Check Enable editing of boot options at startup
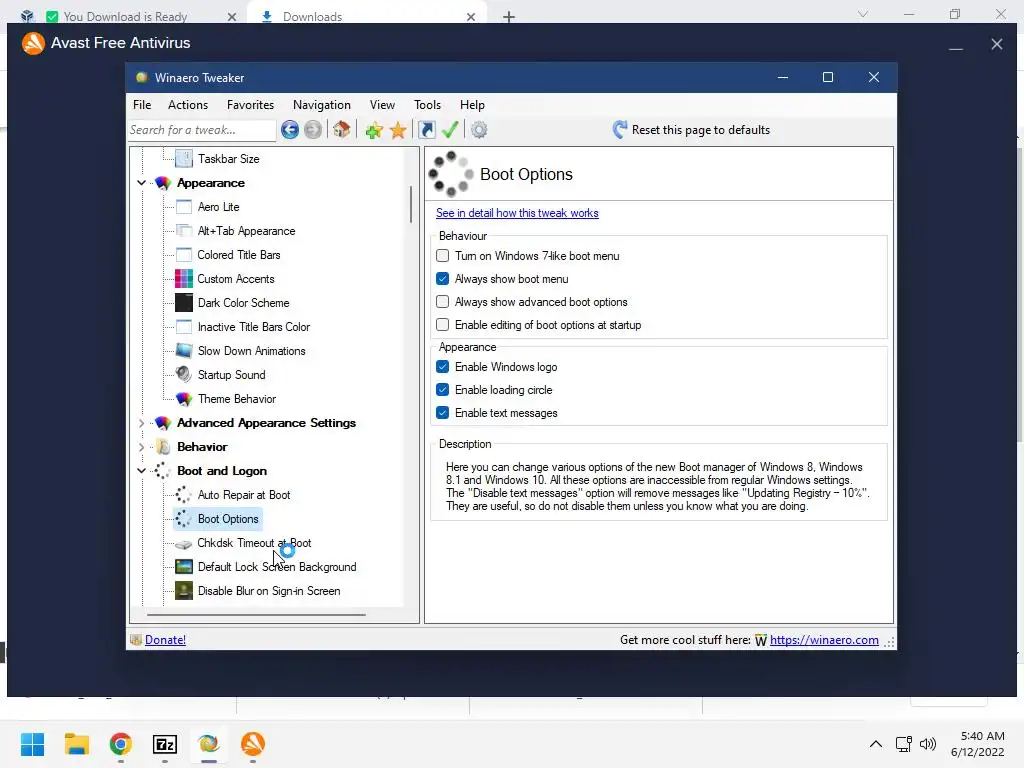The width and height of the screenshot is (1024, 768). pos(443,325)
